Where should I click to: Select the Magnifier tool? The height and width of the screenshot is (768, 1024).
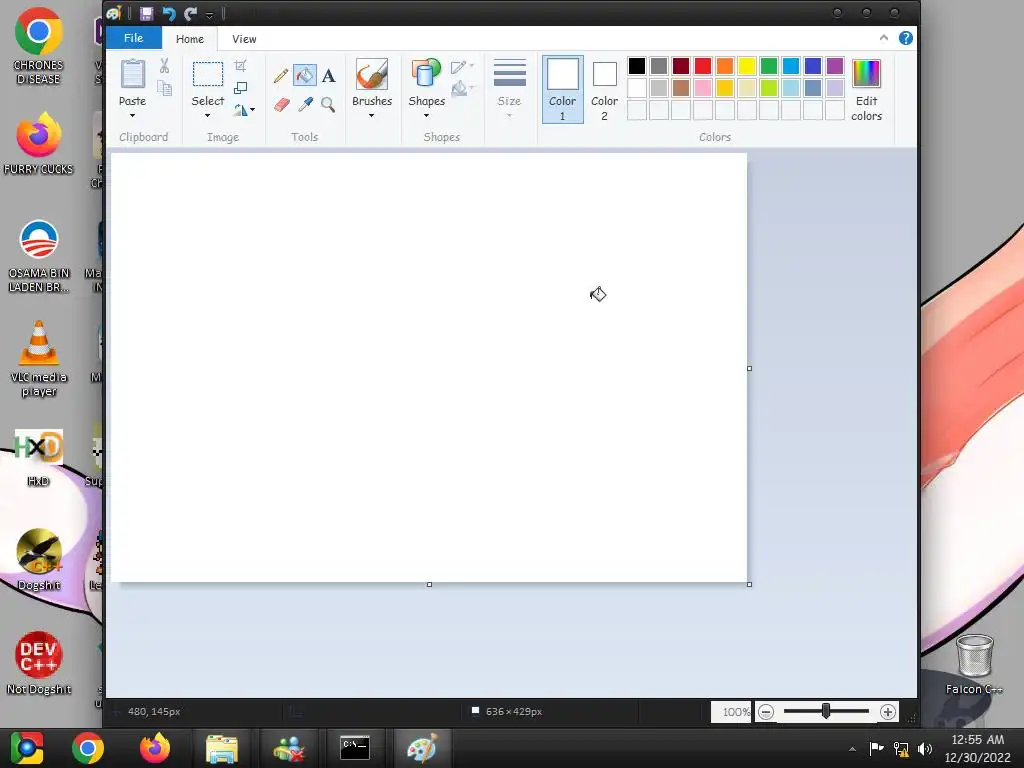[x=328, y=104]
